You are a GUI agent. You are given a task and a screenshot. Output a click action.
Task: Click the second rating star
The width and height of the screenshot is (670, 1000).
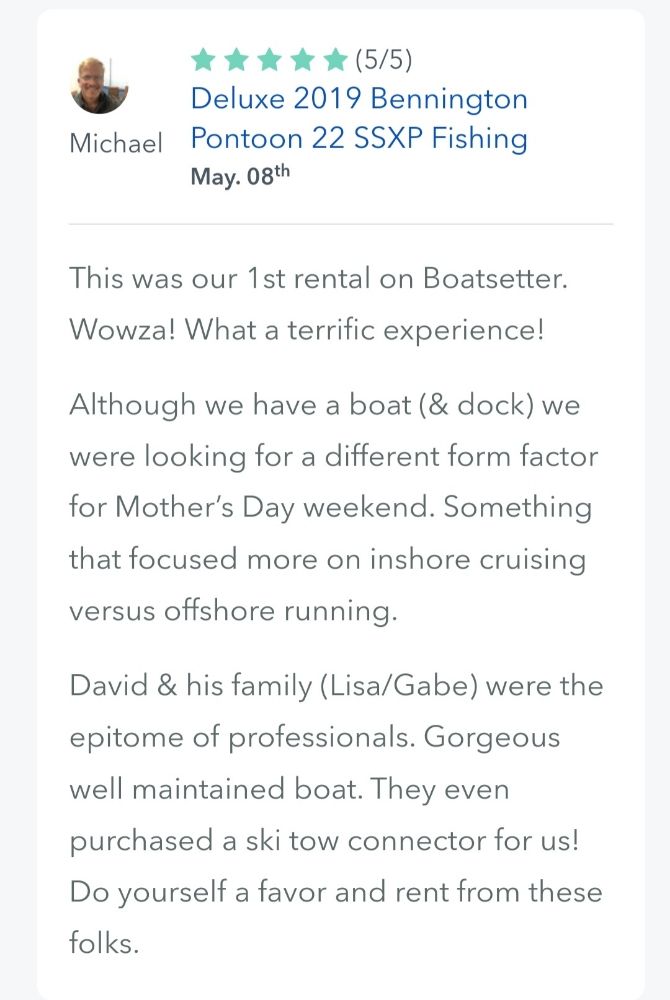click(x=237, y=59)
